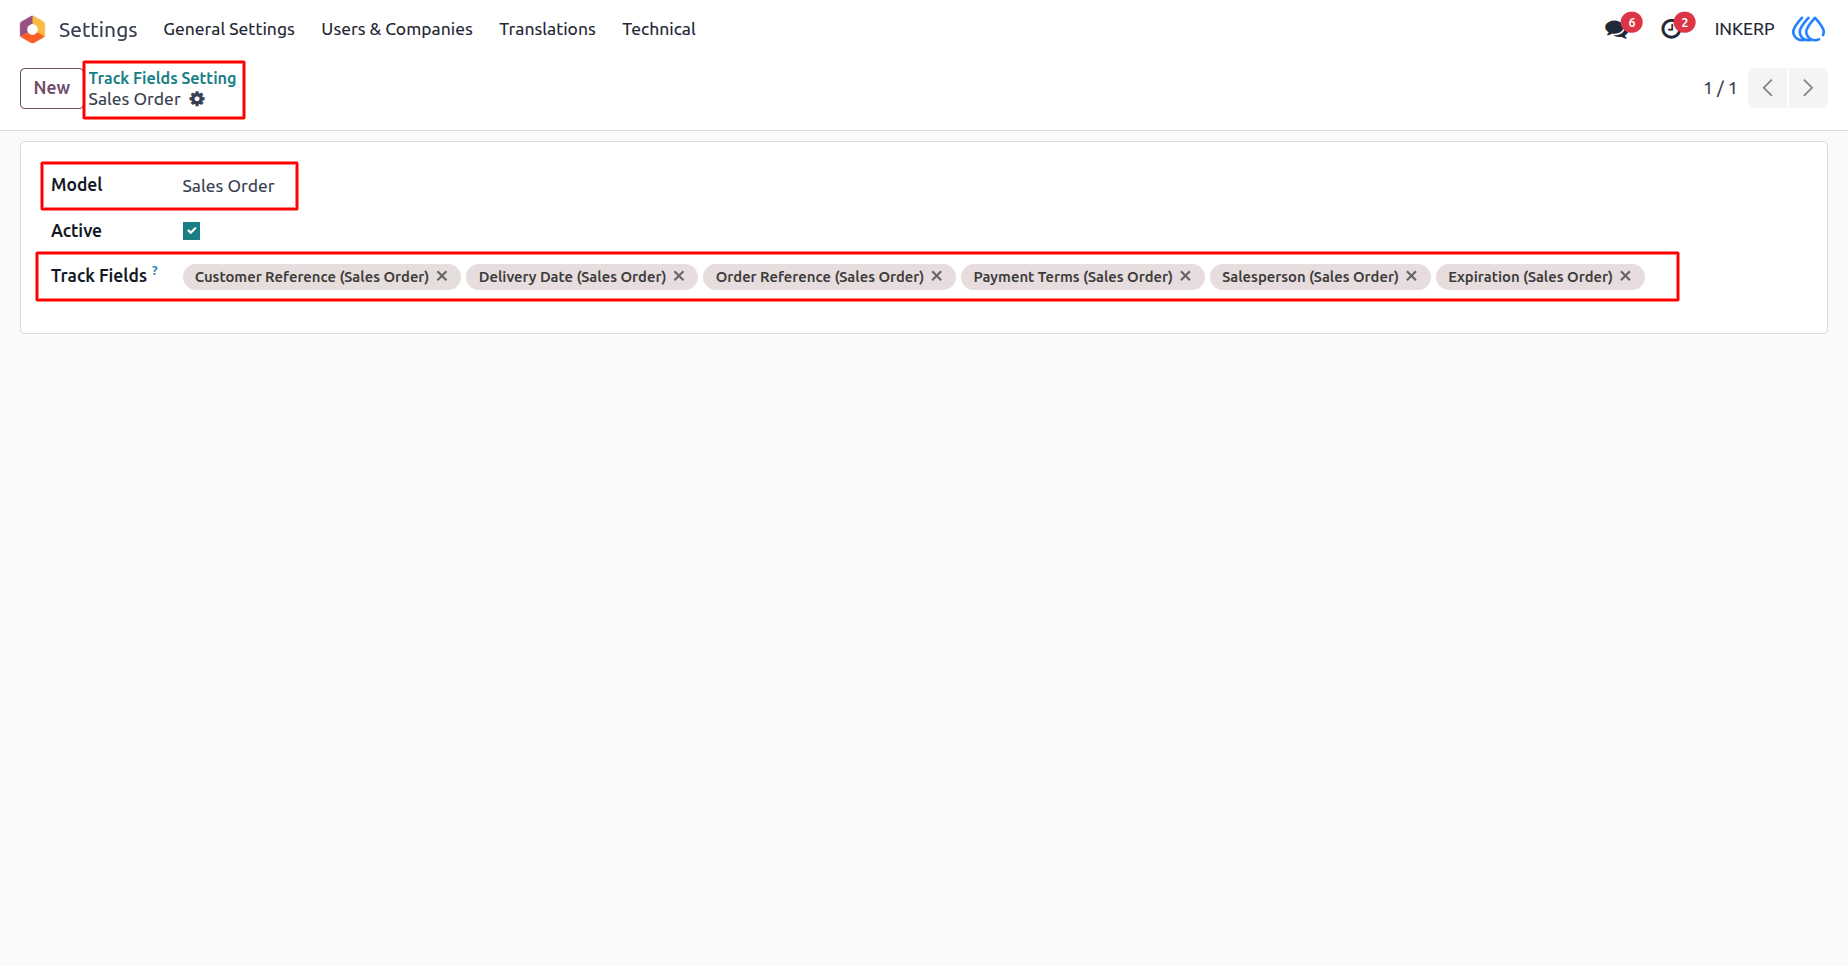Open the conversations messages icon
1848x966 pixels.
[1616, 29]
